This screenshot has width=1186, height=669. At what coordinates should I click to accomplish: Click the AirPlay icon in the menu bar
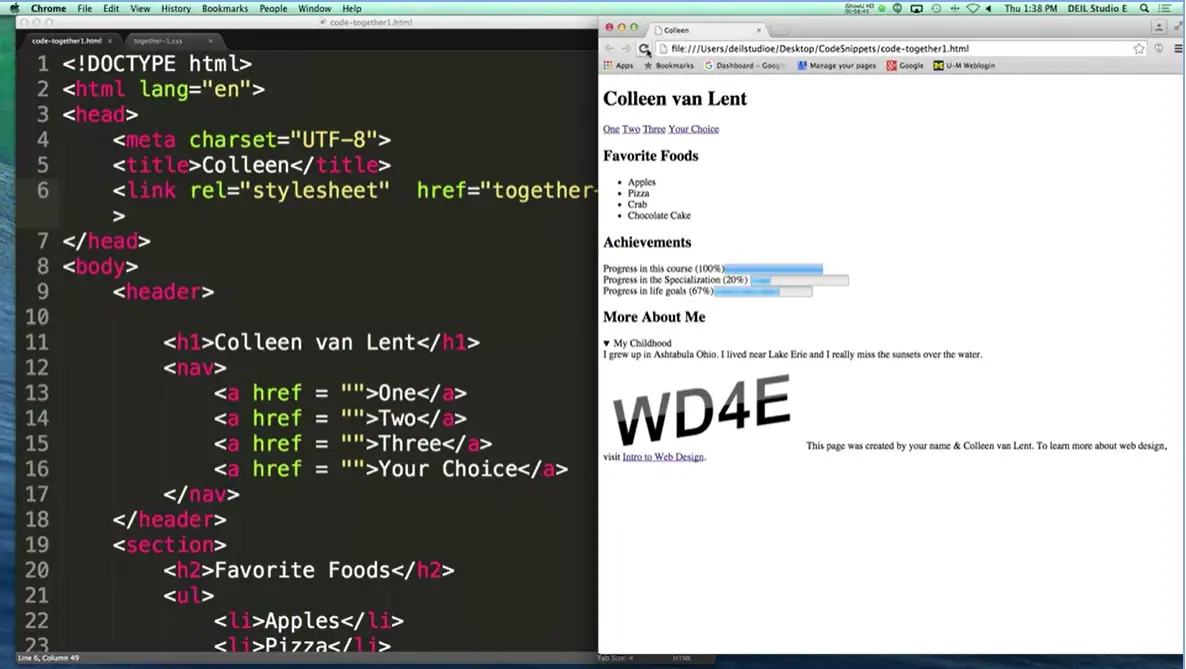click(x=916, y=8)
